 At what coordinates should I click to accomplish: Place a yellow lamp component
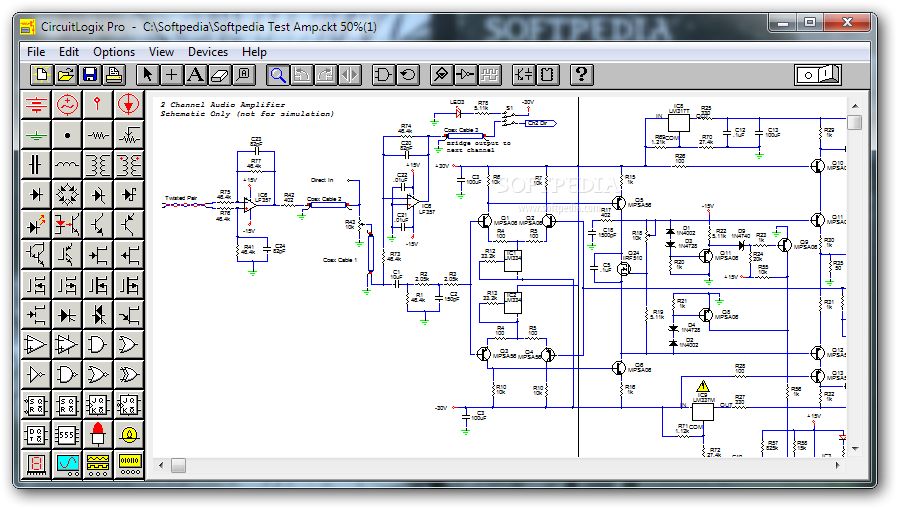click(128, 435)
